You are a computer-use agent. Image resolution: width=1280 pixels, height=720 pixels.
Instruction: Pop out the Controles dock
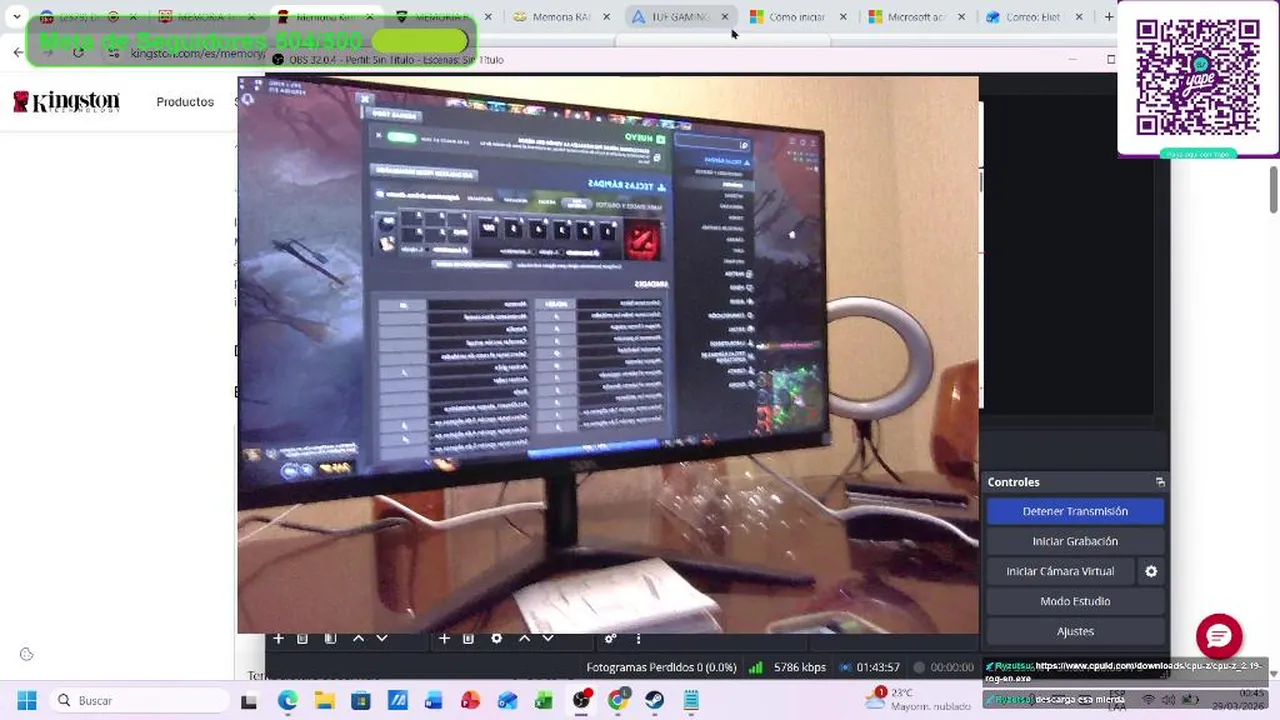point(1160,482)
